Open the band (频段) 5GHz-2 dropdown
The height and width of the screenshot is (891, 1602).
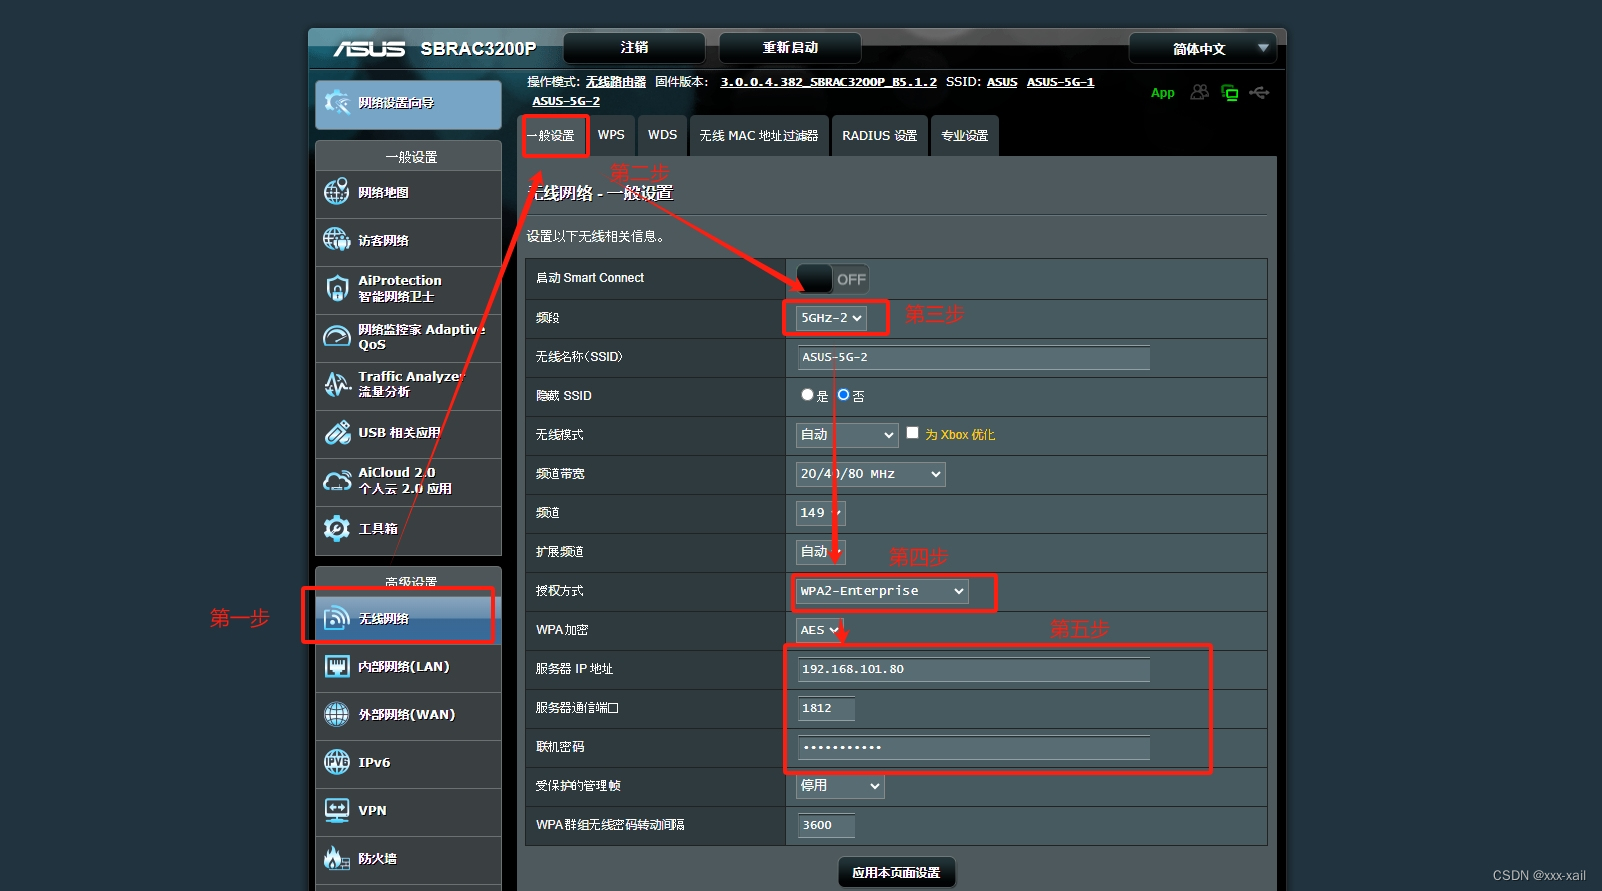[831, 318]
